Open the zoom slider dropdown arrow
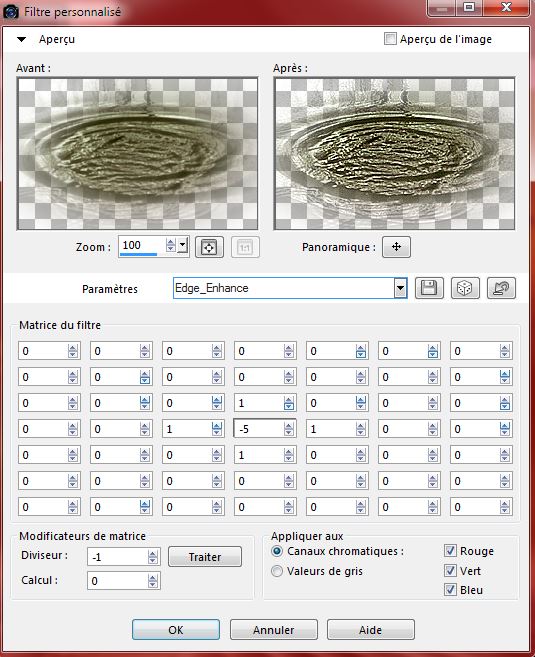The image size is (535, 657). [183, 245]
